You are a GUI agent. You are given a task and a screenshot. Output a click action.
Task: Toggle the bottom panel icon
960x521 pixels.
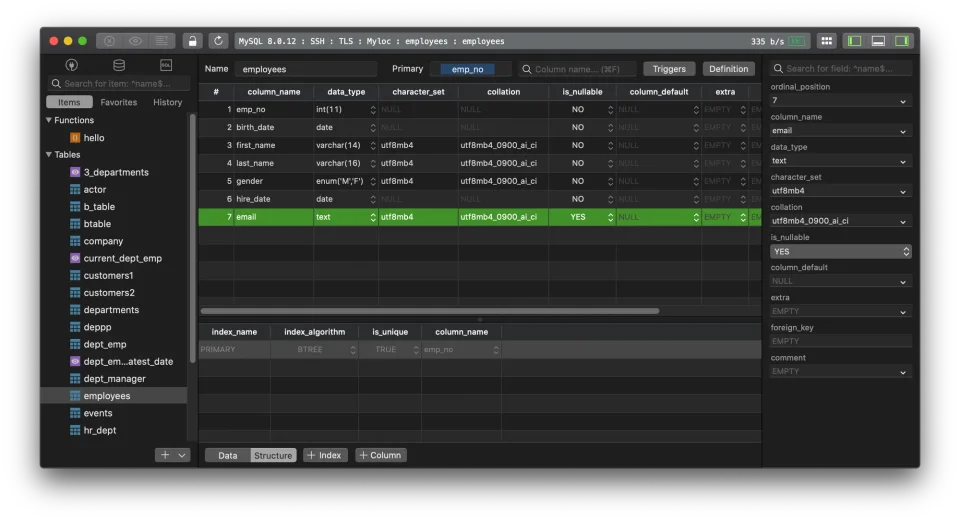[878, 41]
